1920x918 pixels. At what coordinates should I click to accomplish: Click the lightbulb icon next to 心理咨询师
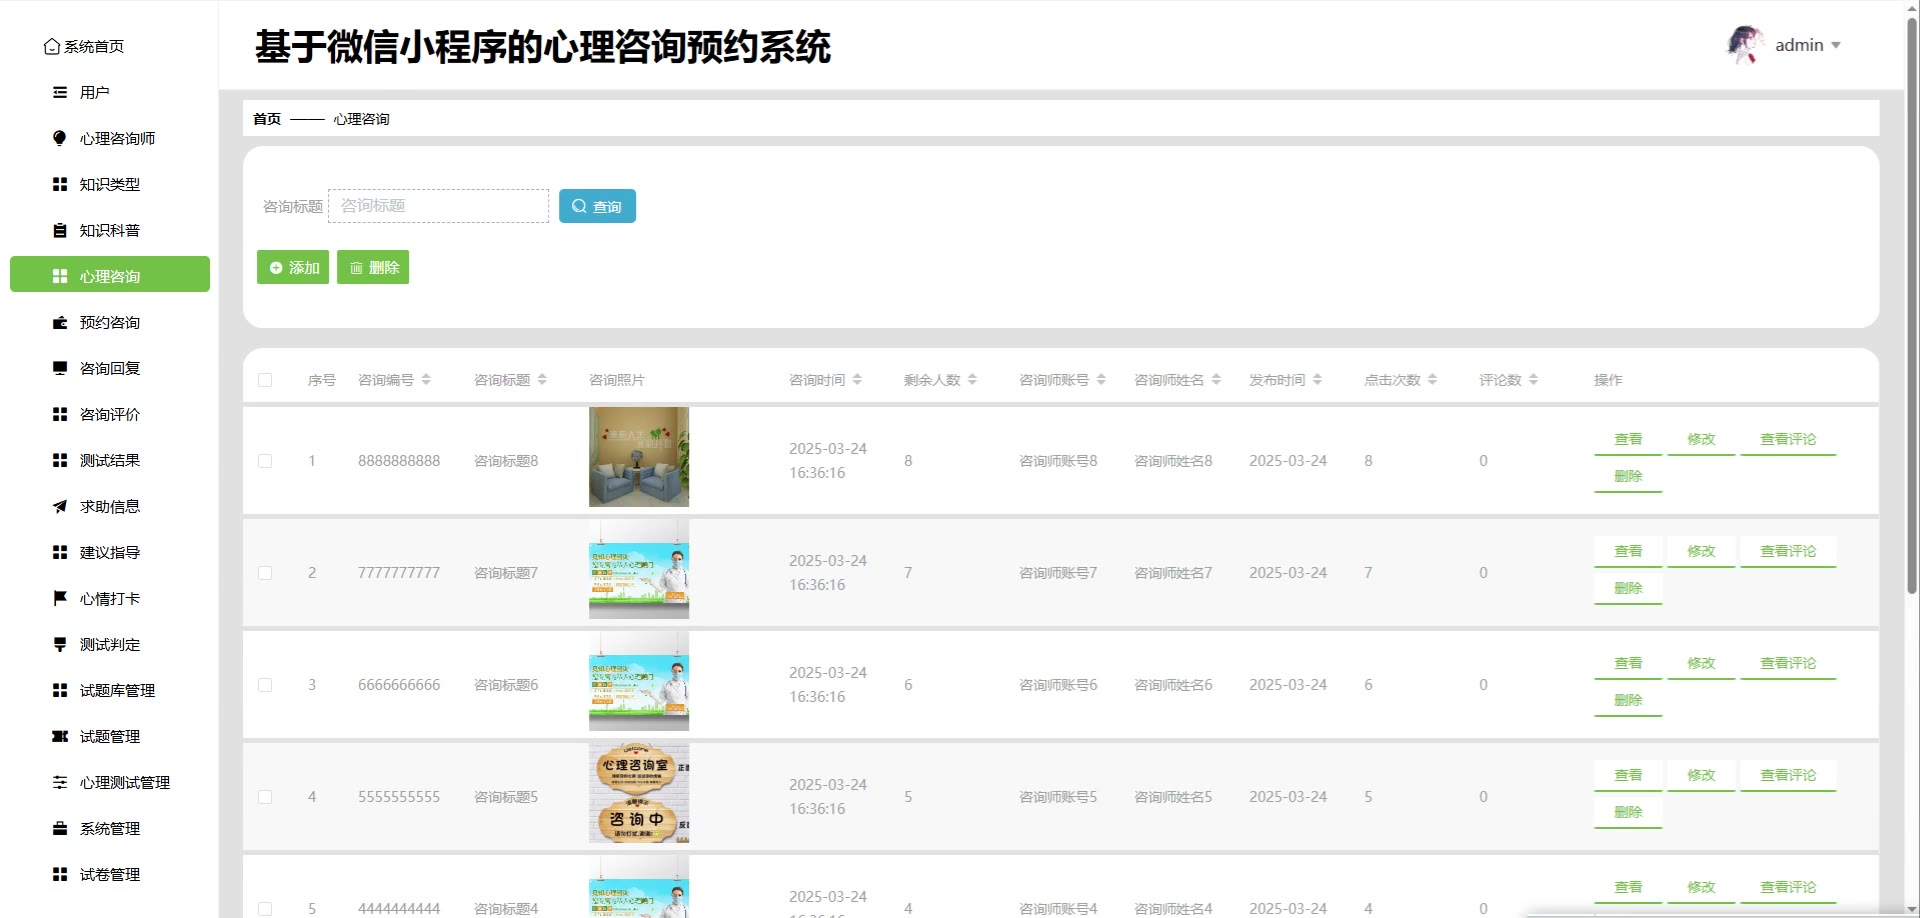(x=60, y=138)
